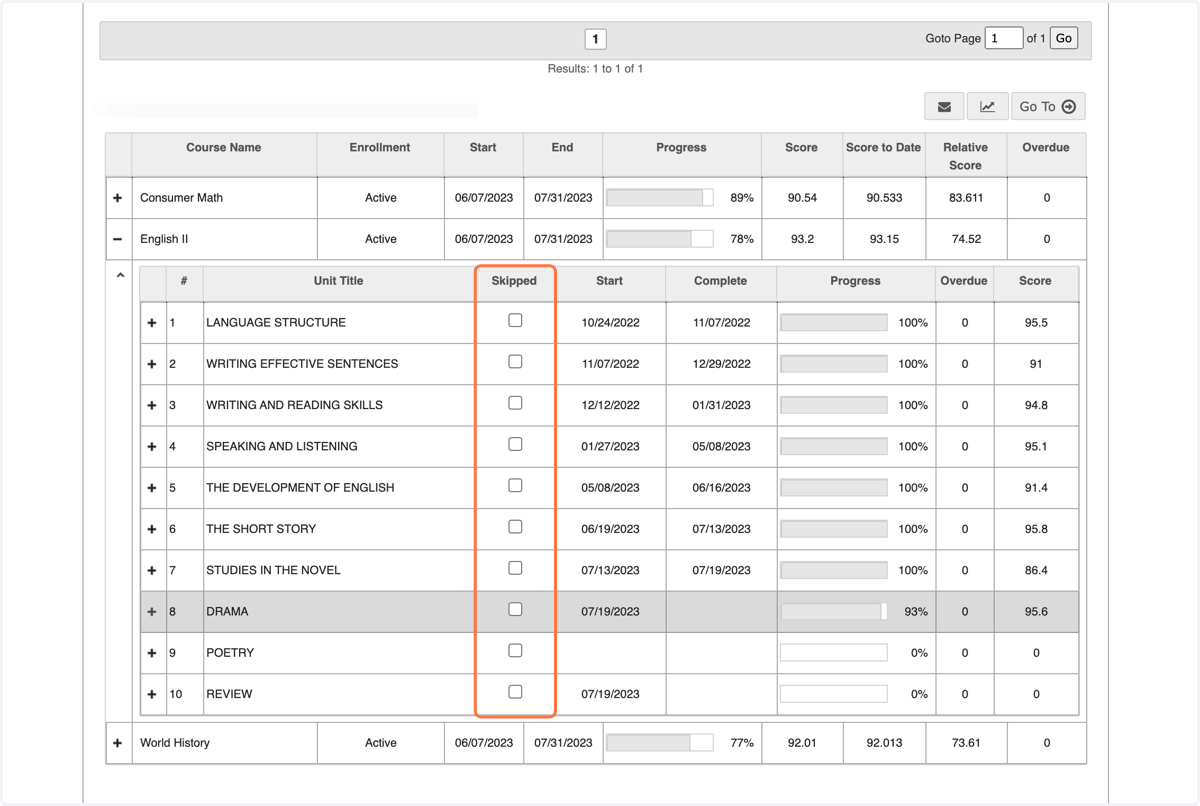Expand unit 4 SPEAKING AND LISTENING
Screen dimensions: 1200x806
pyautogui.click(x=152, y=446)
